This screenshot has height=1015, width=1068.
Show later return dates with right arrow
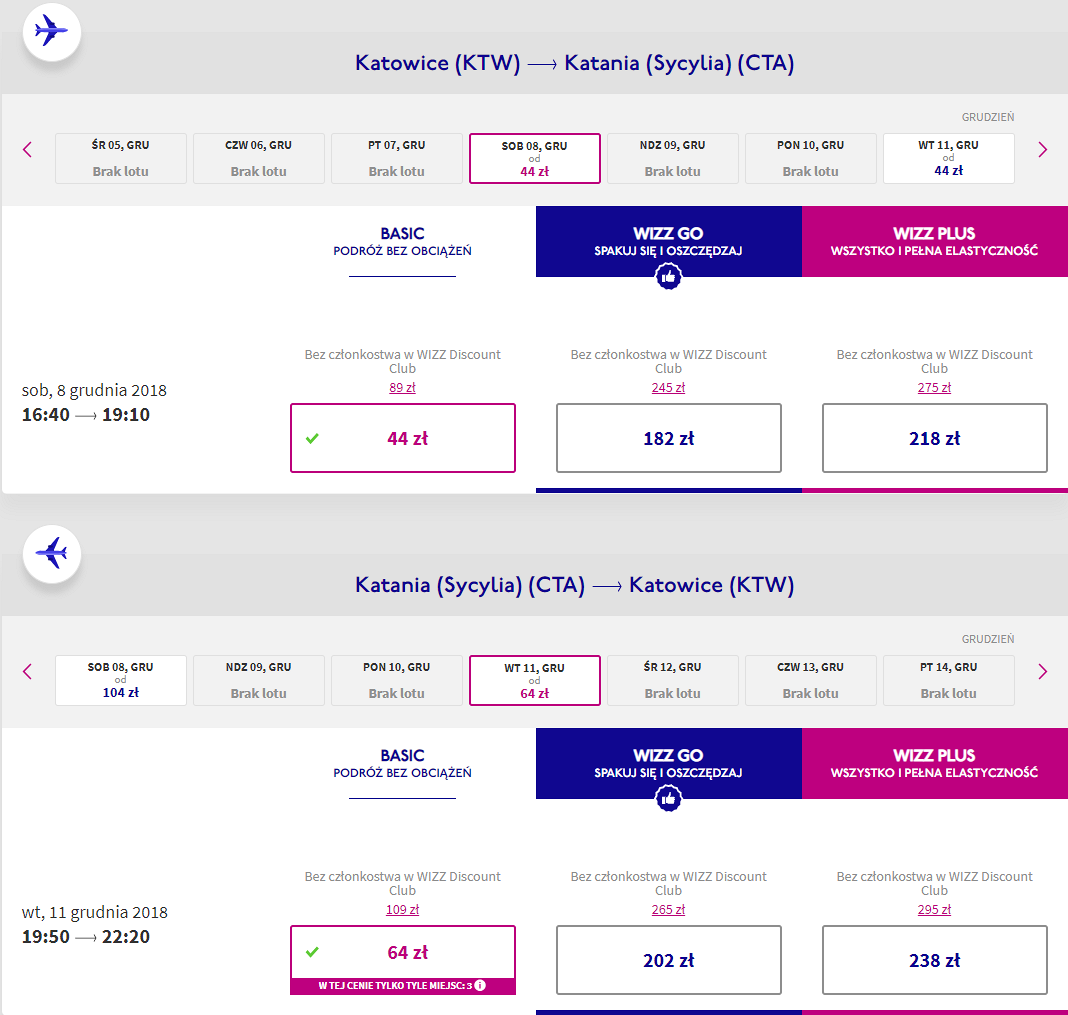[1042, 672]
